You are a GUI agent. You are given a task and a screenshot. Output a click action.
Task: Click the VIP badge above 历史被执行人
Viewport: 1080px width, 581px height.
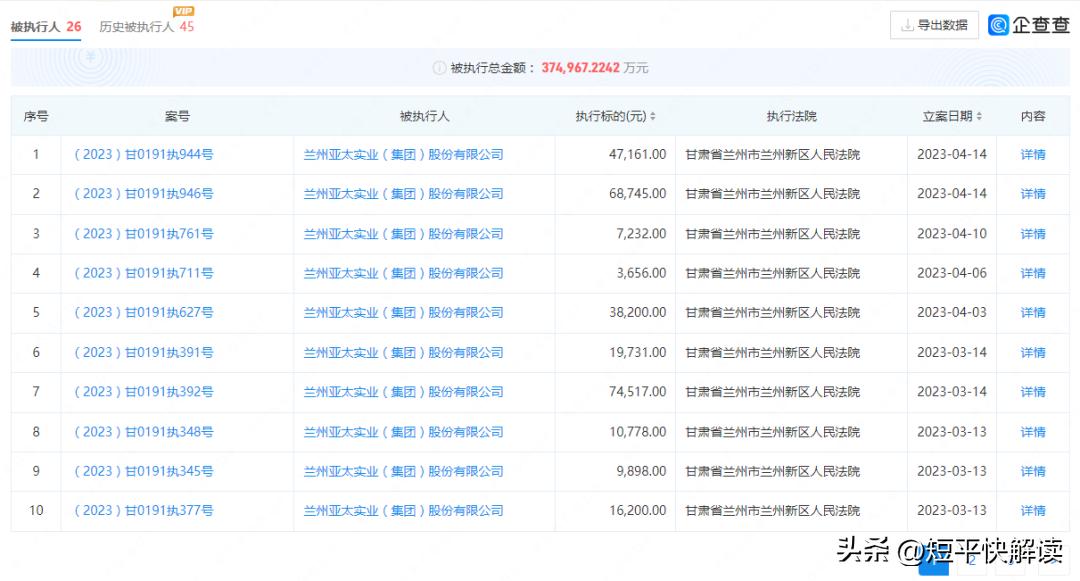click(181, 10)
